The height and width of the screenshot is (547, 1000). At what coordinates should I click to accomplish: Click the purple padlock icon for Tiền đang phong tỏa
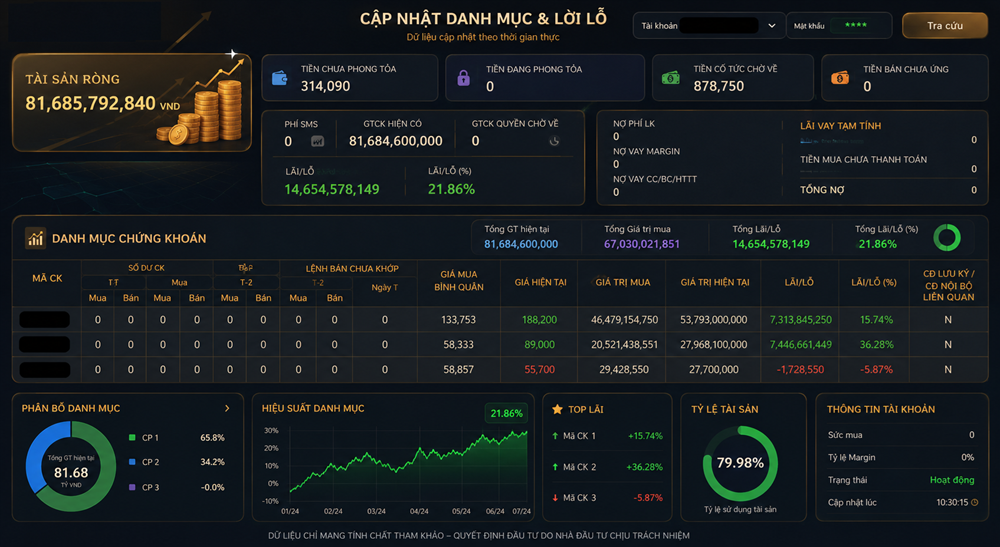[464, 78]
